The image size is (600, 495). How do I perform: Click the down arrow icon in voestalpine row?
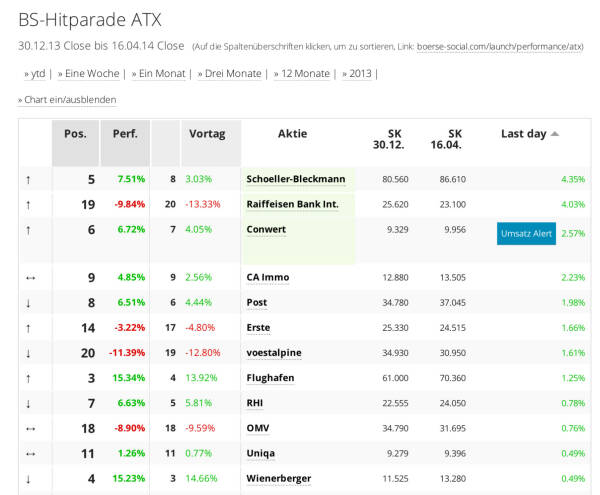(x=28, y=353)
